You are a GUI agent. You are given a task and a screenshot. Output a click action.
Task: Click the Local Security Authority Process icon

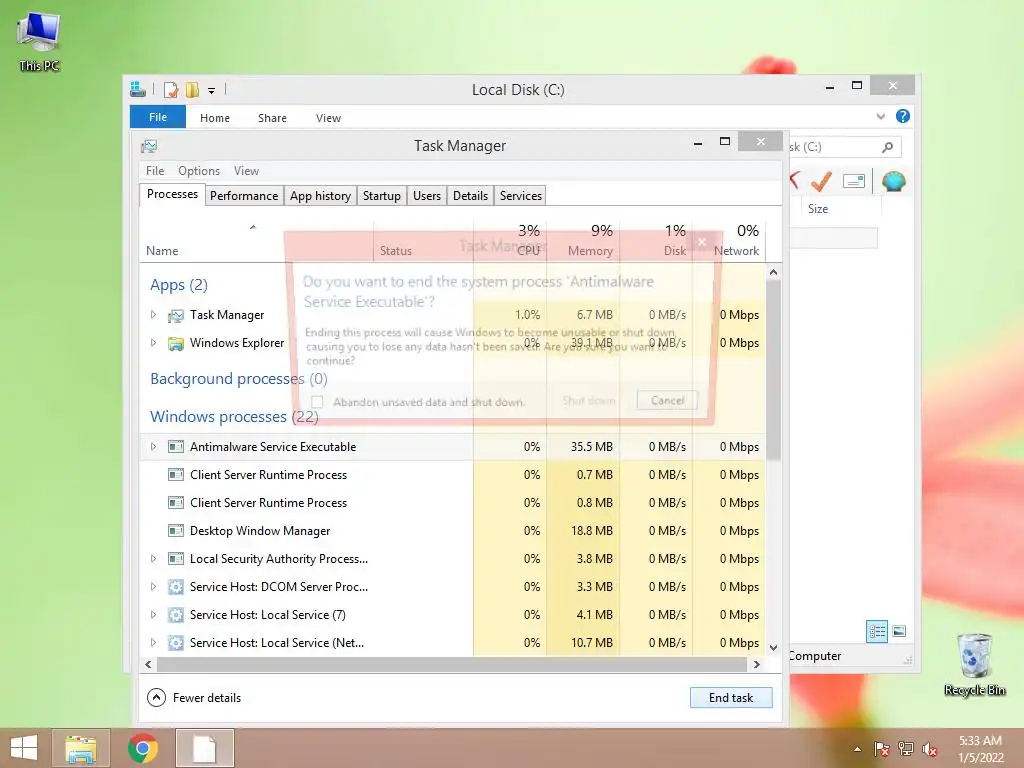pos(176,558)
